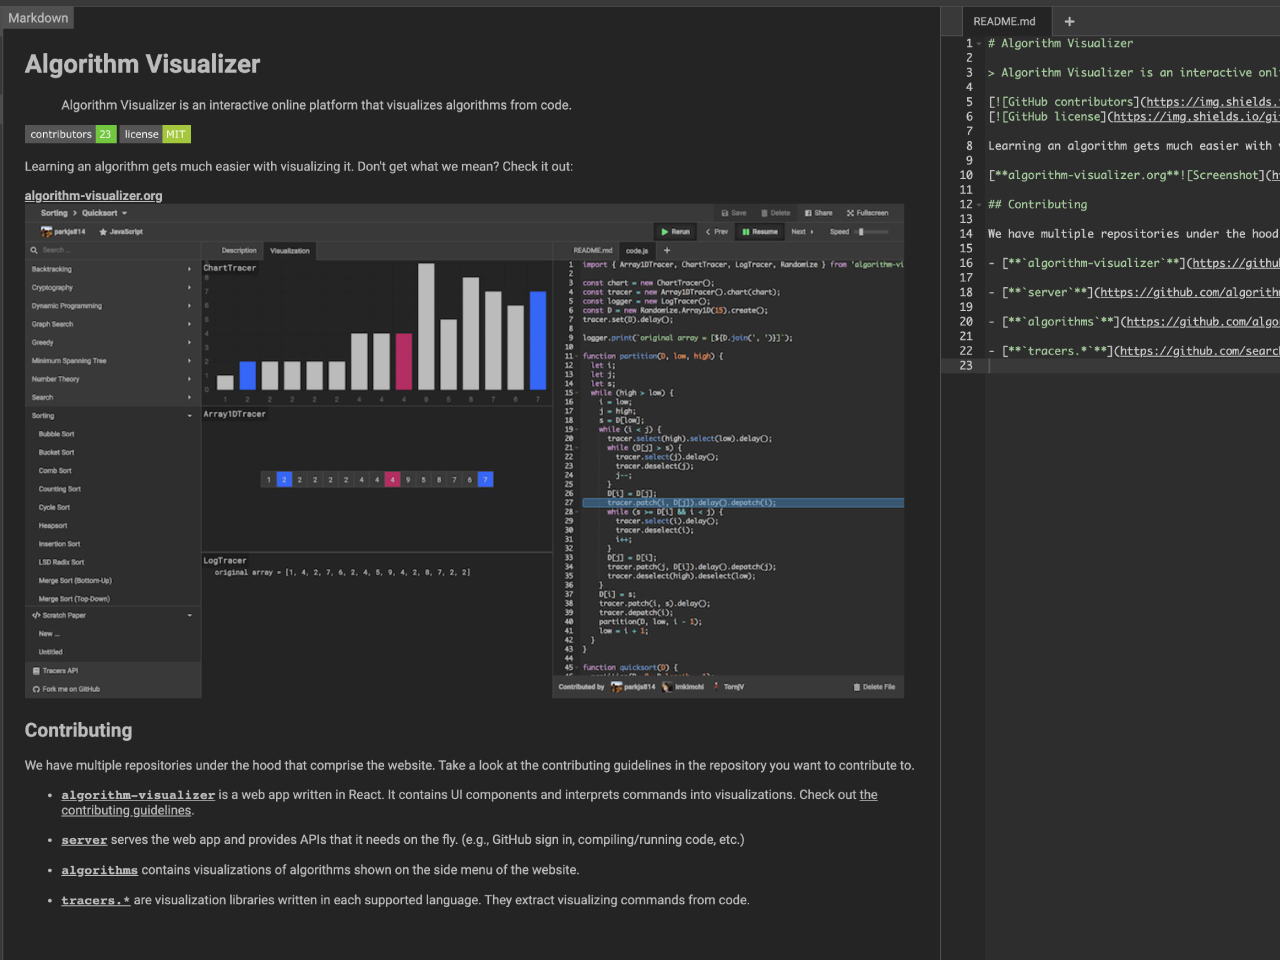Click the rendered 'Contributing' heading
This screenshot has width=1280, height=960.
(x=78, y=730)
